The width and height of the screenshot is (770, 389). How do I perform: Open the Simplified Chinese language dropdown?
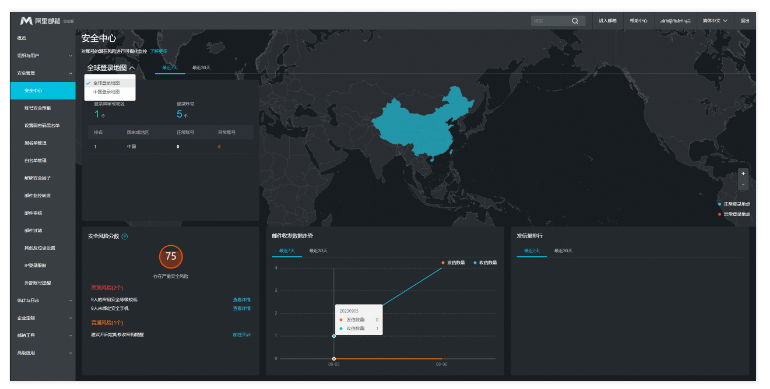(715, 21)
